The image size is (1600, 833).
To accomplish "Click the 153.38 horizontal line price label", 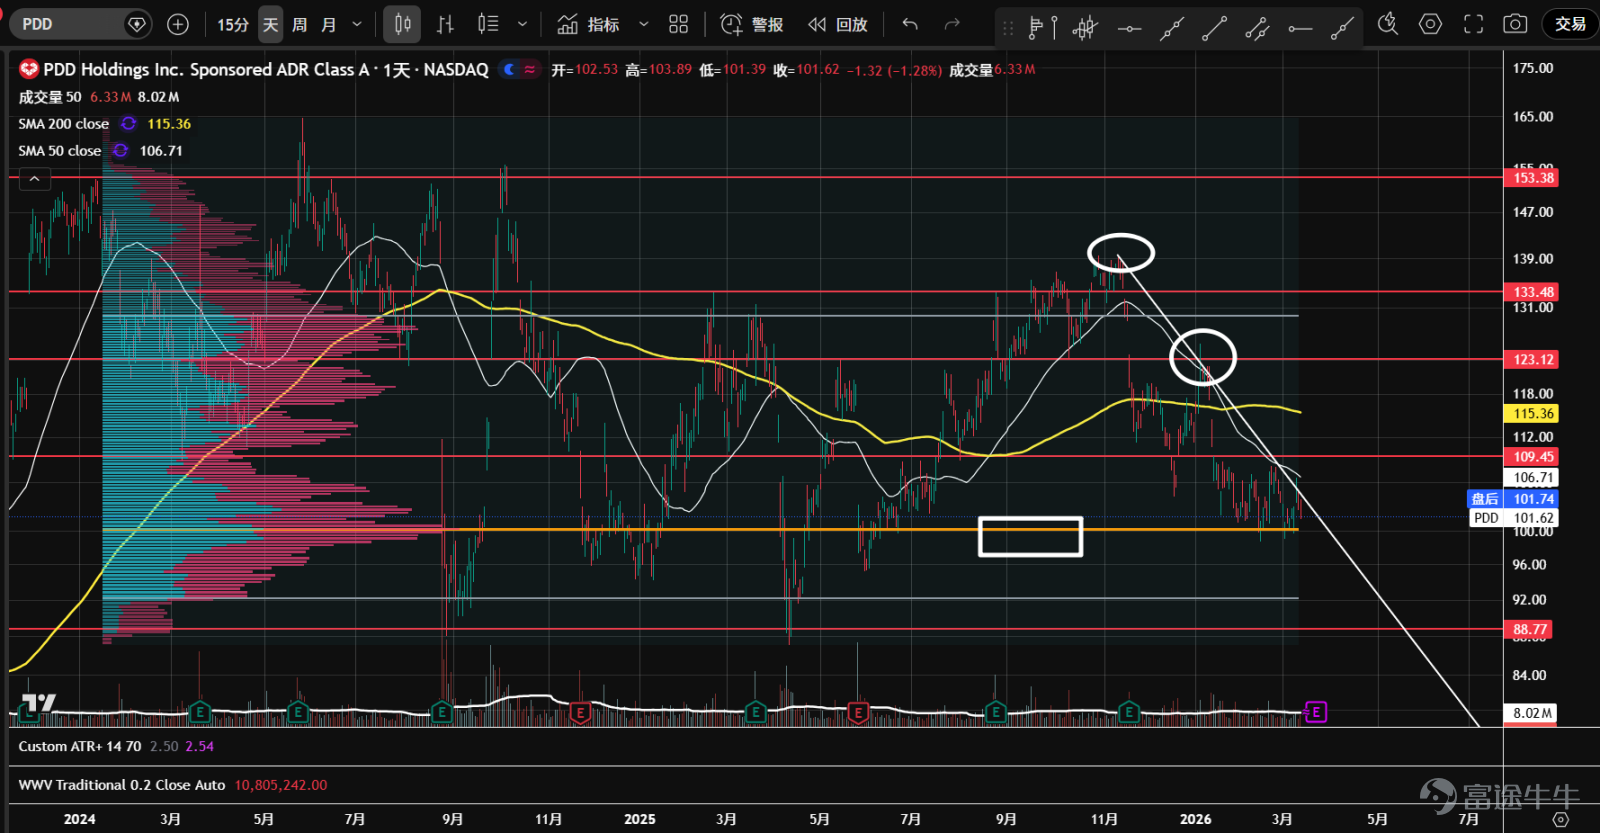I will (1532, 178).
